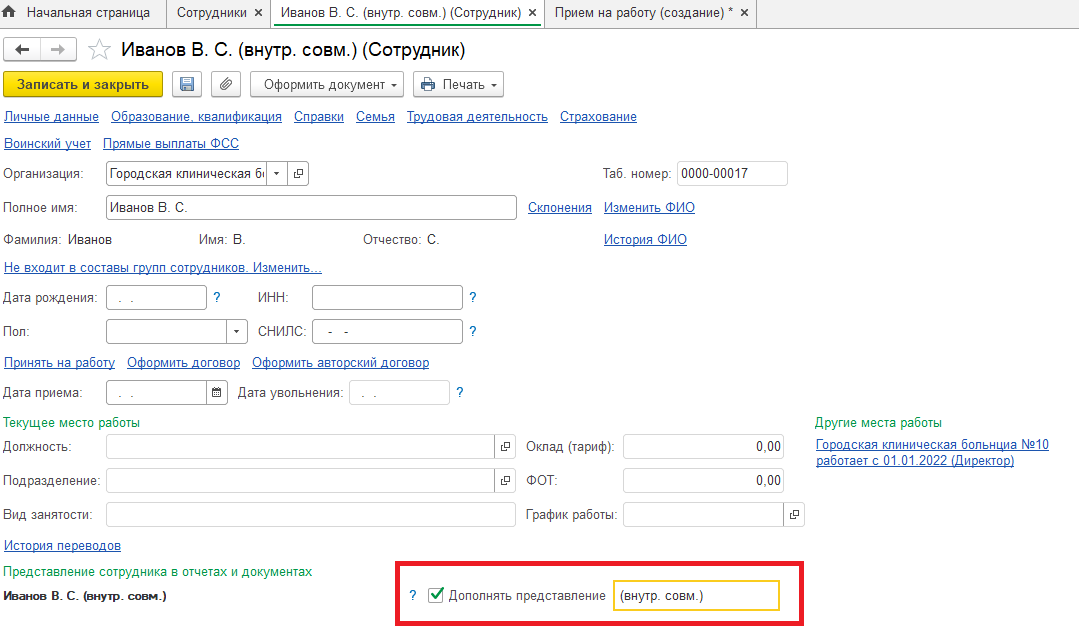Viewport: 1079px width, 641px height.
Task: Focus the ИНН input field
Action: 387,297
